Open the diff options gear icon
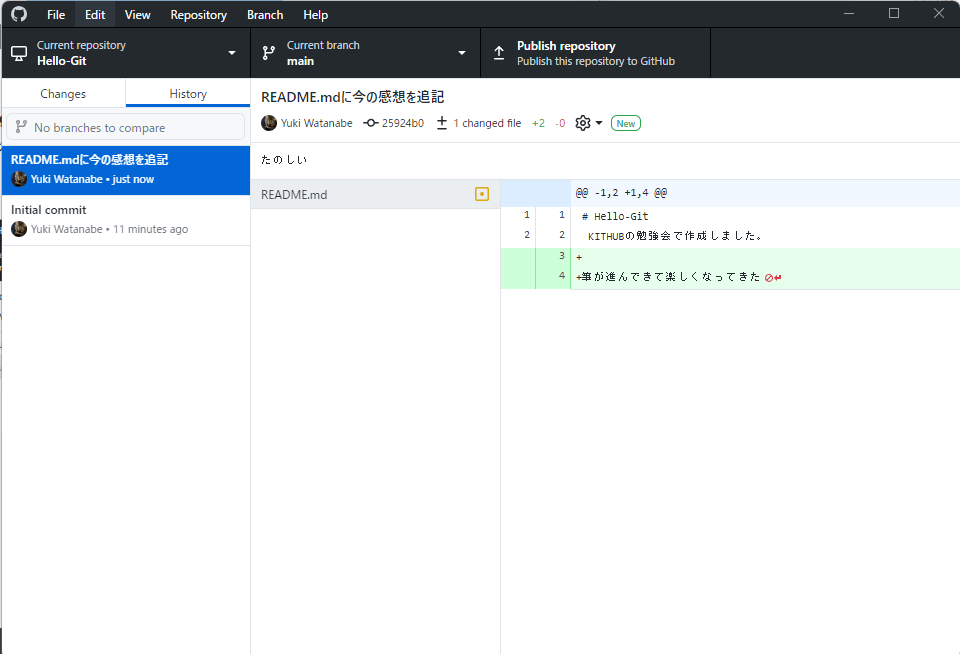The height and width of the screenshot is (654, 960). pyautogui.click(x=580, y=122)
